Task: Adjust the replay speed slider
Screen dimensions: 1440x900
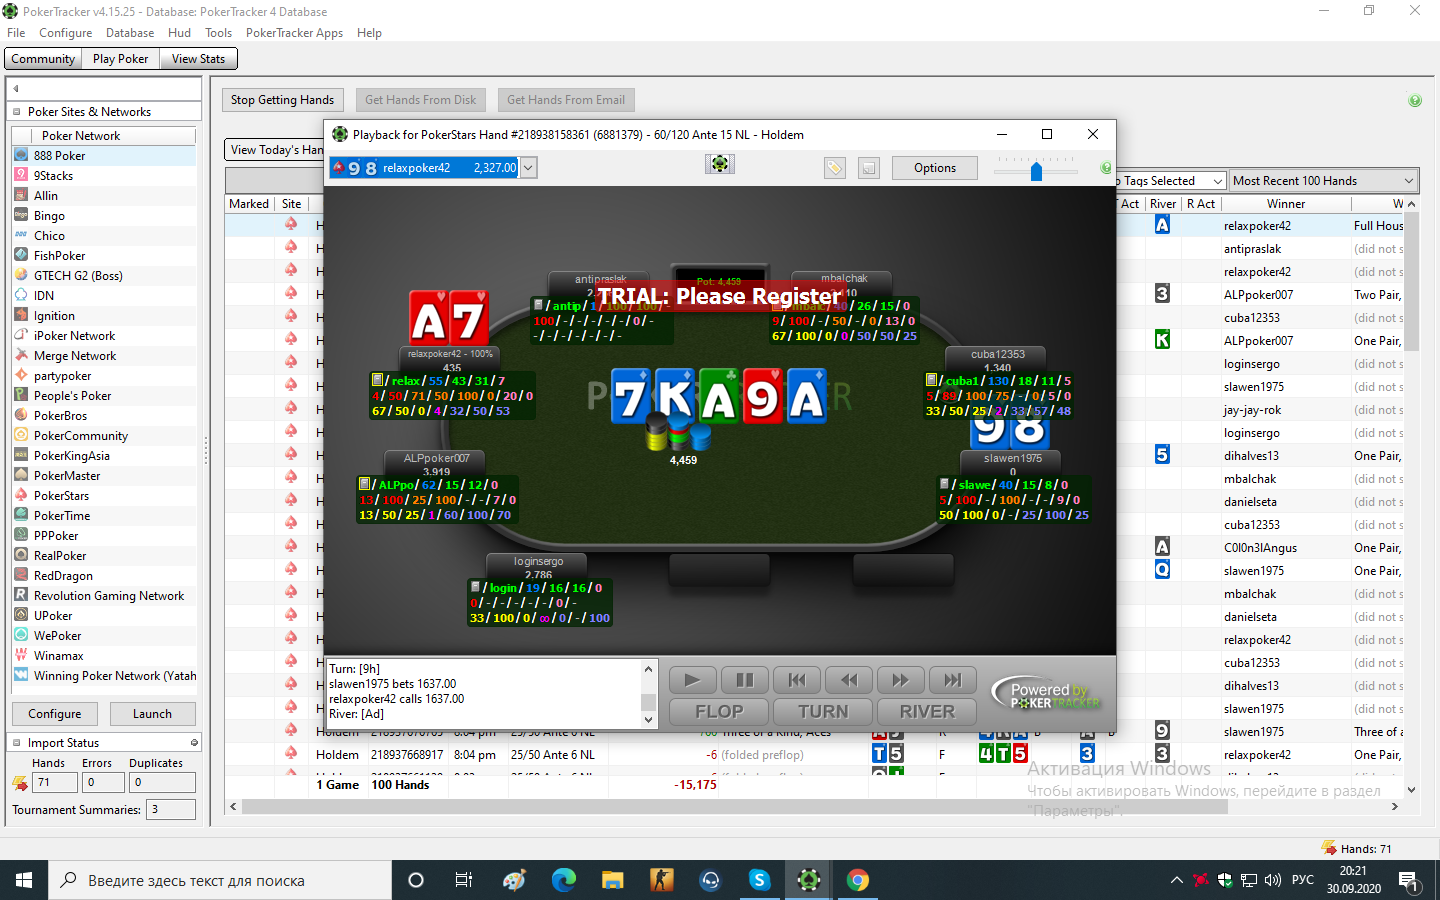Action: coord(1037,169)
